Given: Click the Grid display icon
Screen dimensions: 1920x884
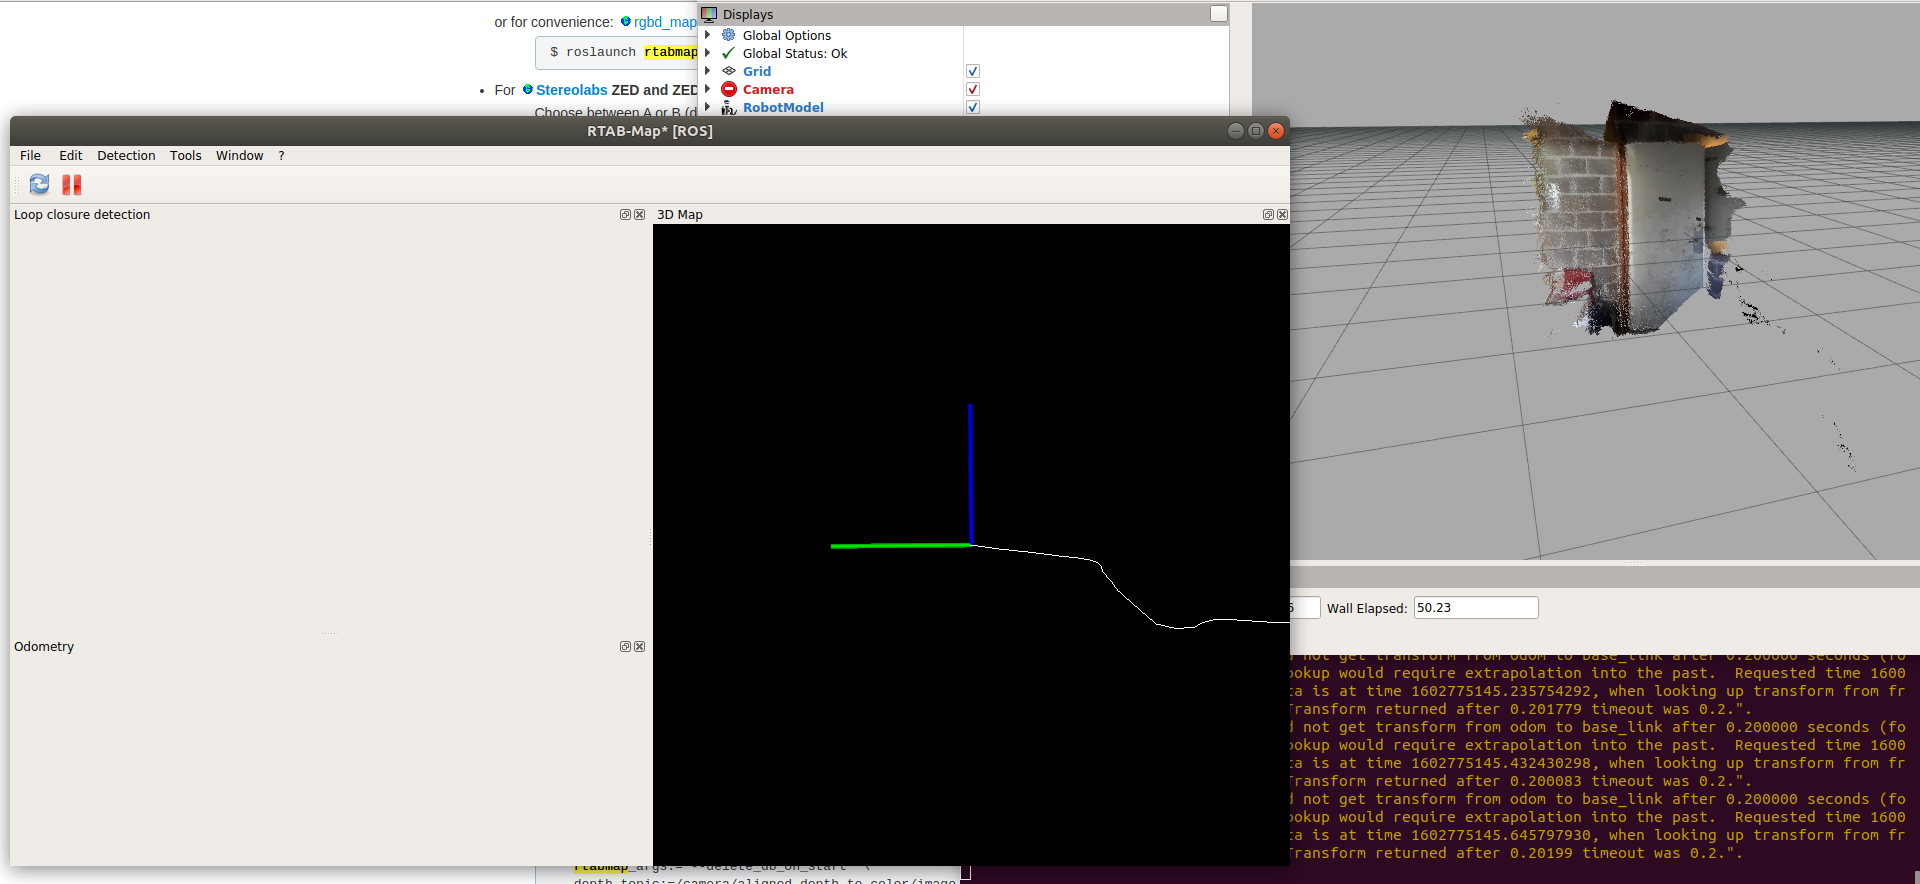Looking at the screenshot, I should pos(729,71).
